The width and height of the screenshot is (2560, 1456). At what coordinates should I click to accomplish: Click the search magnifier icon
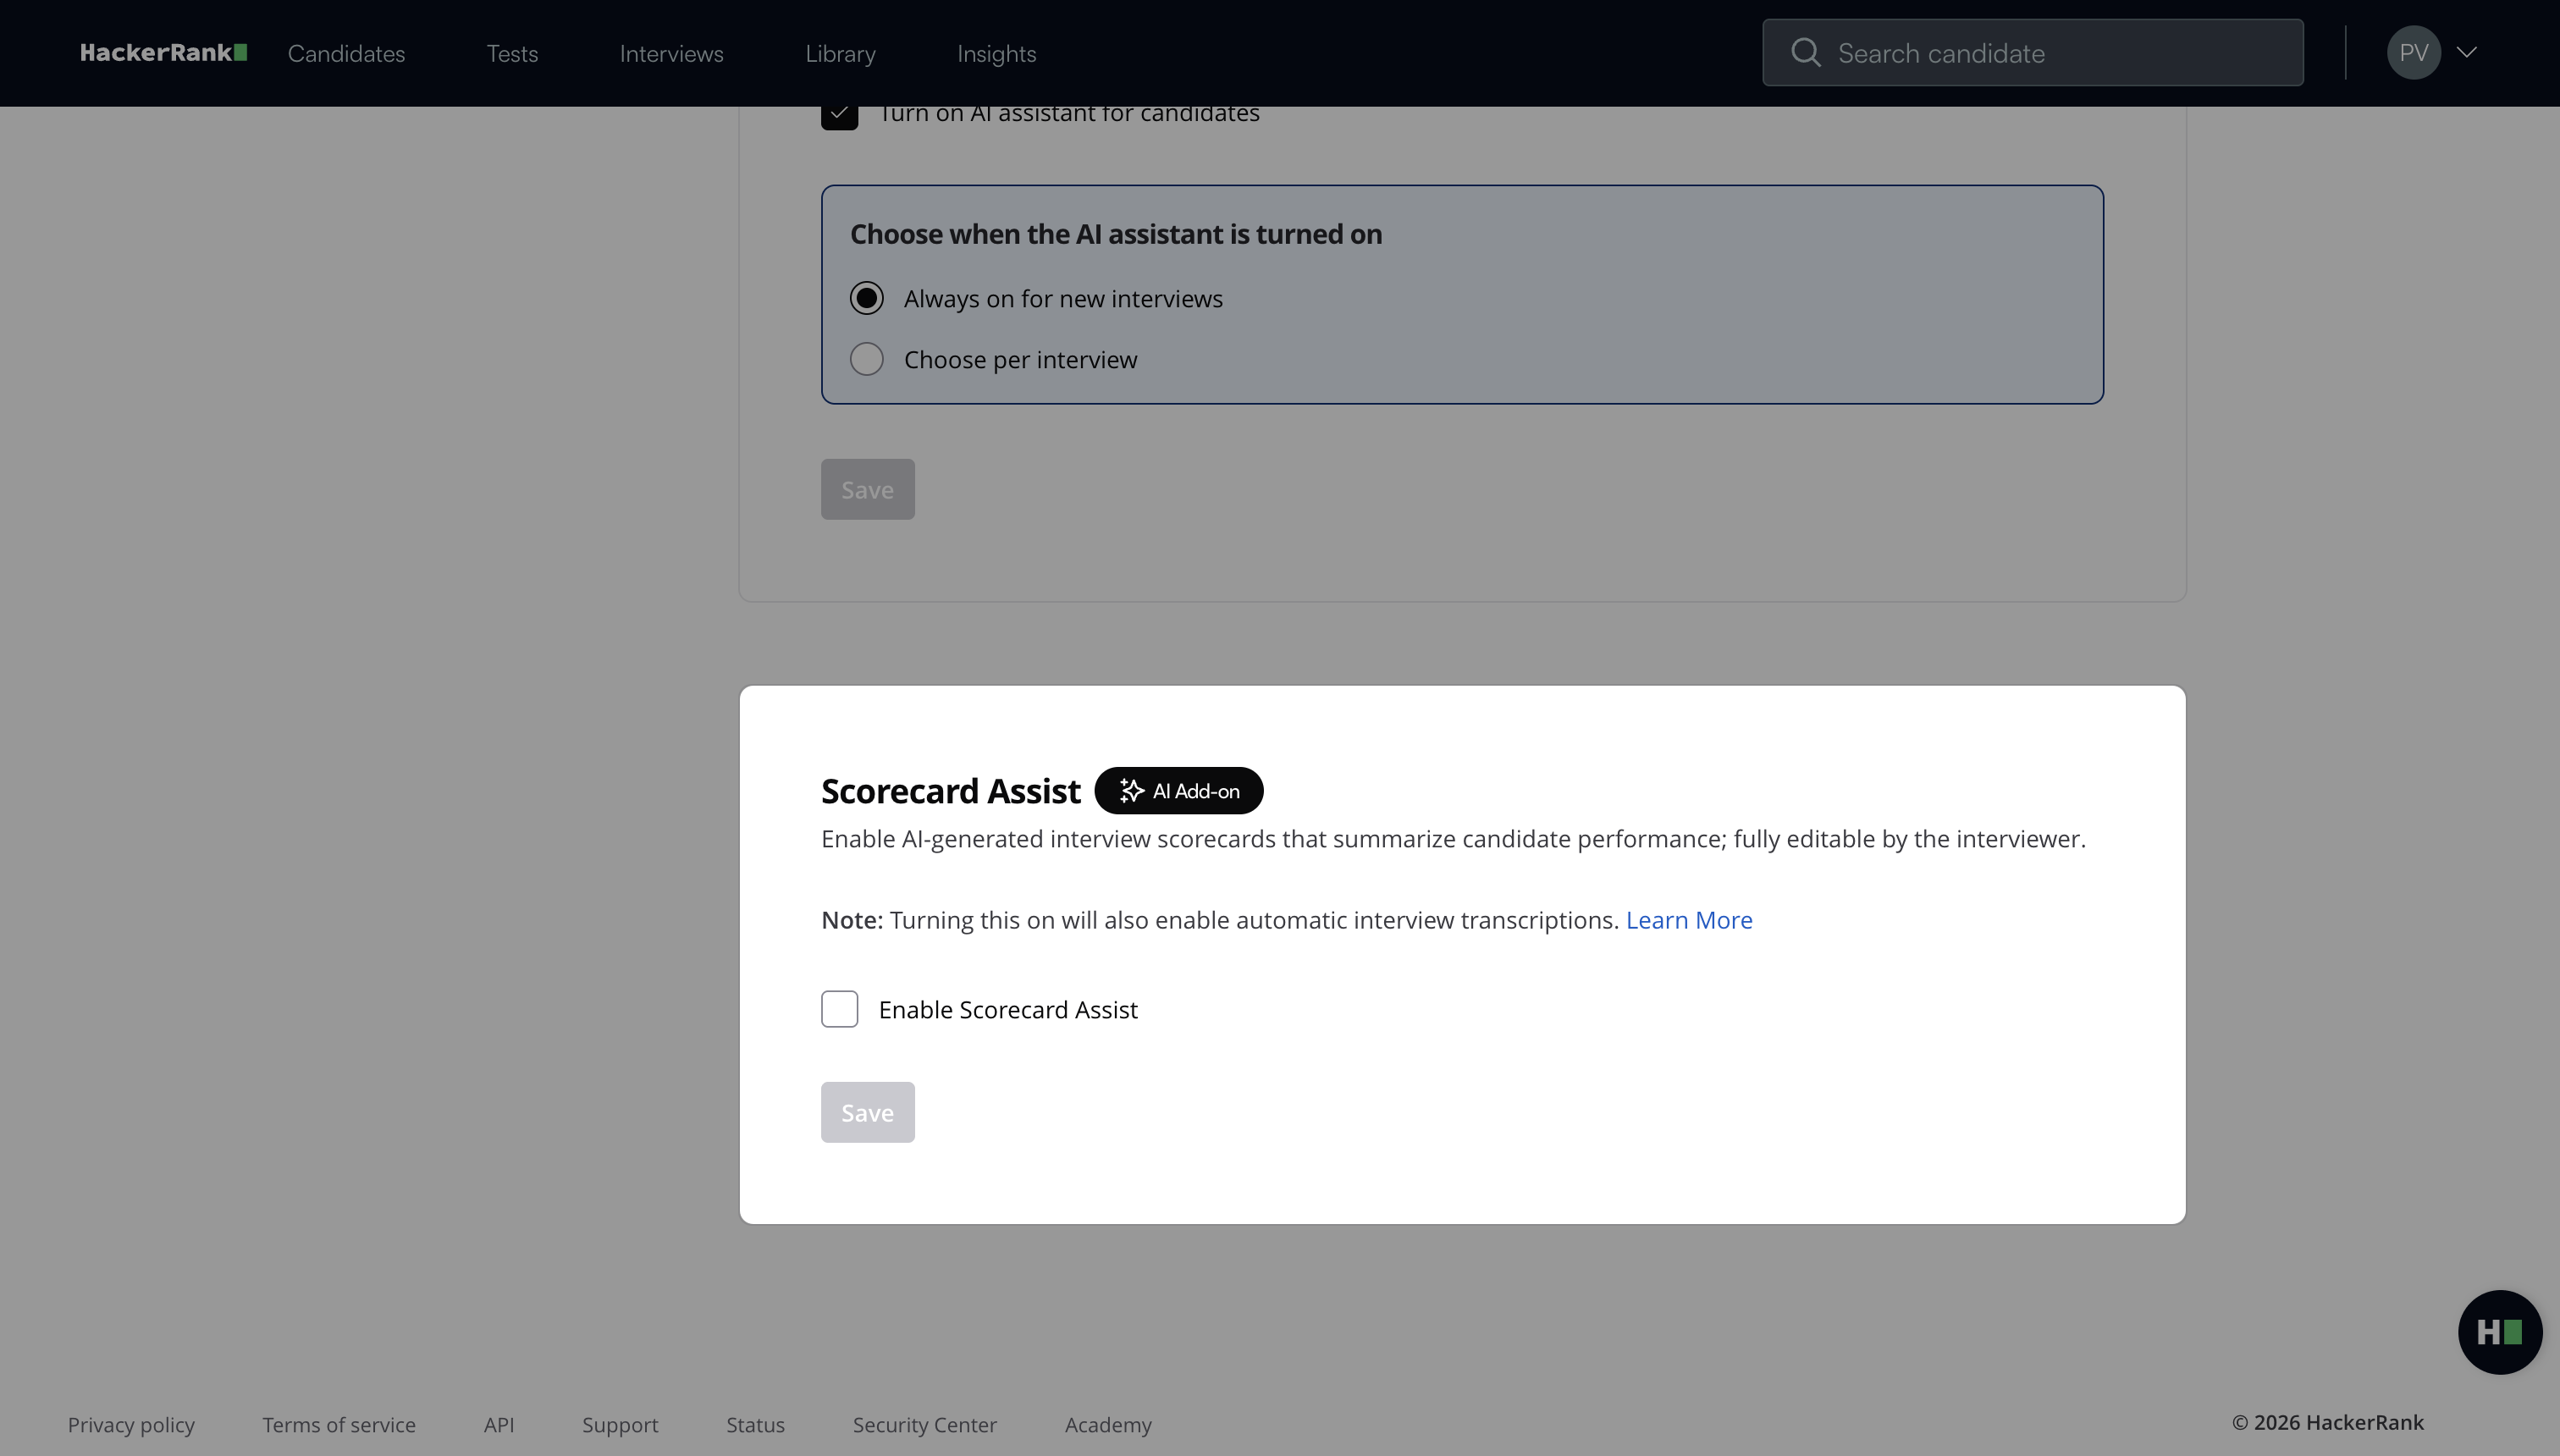coord(1805,53)
